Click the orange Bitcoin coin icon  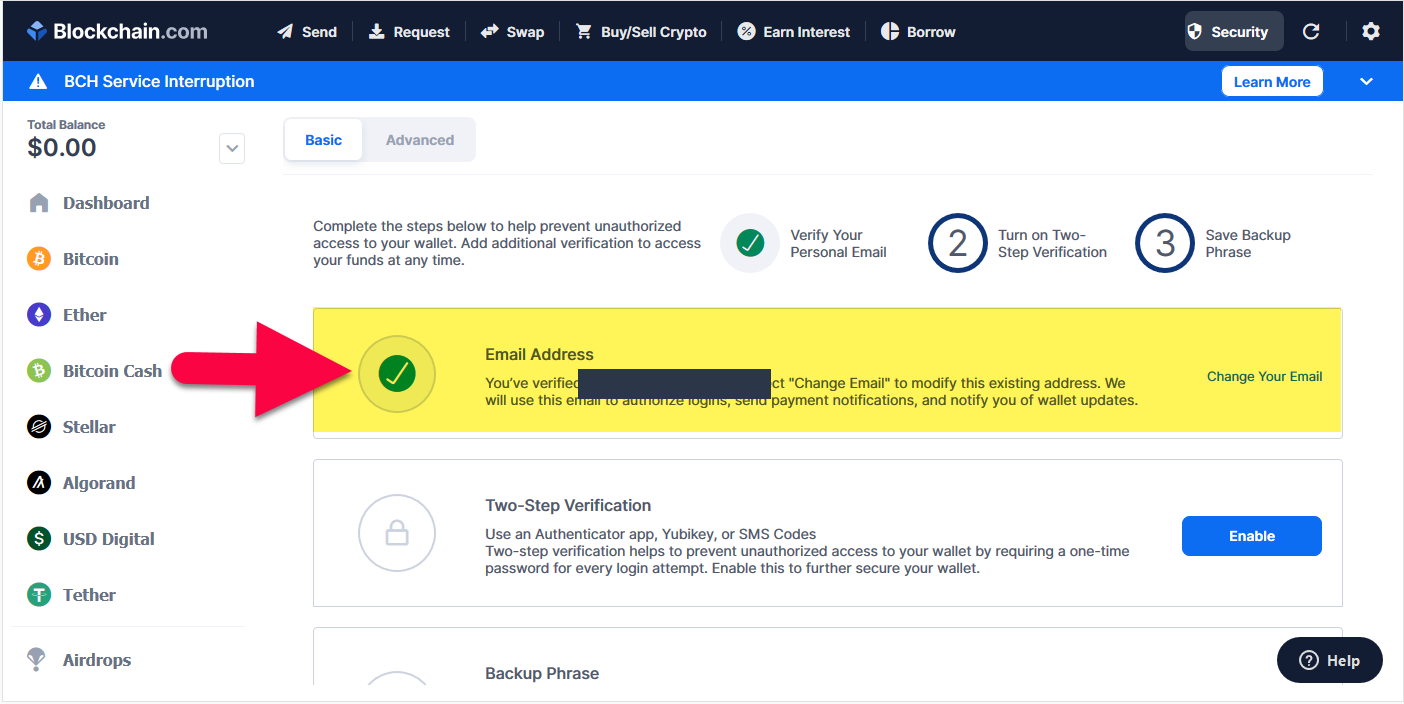coord(38,259)
